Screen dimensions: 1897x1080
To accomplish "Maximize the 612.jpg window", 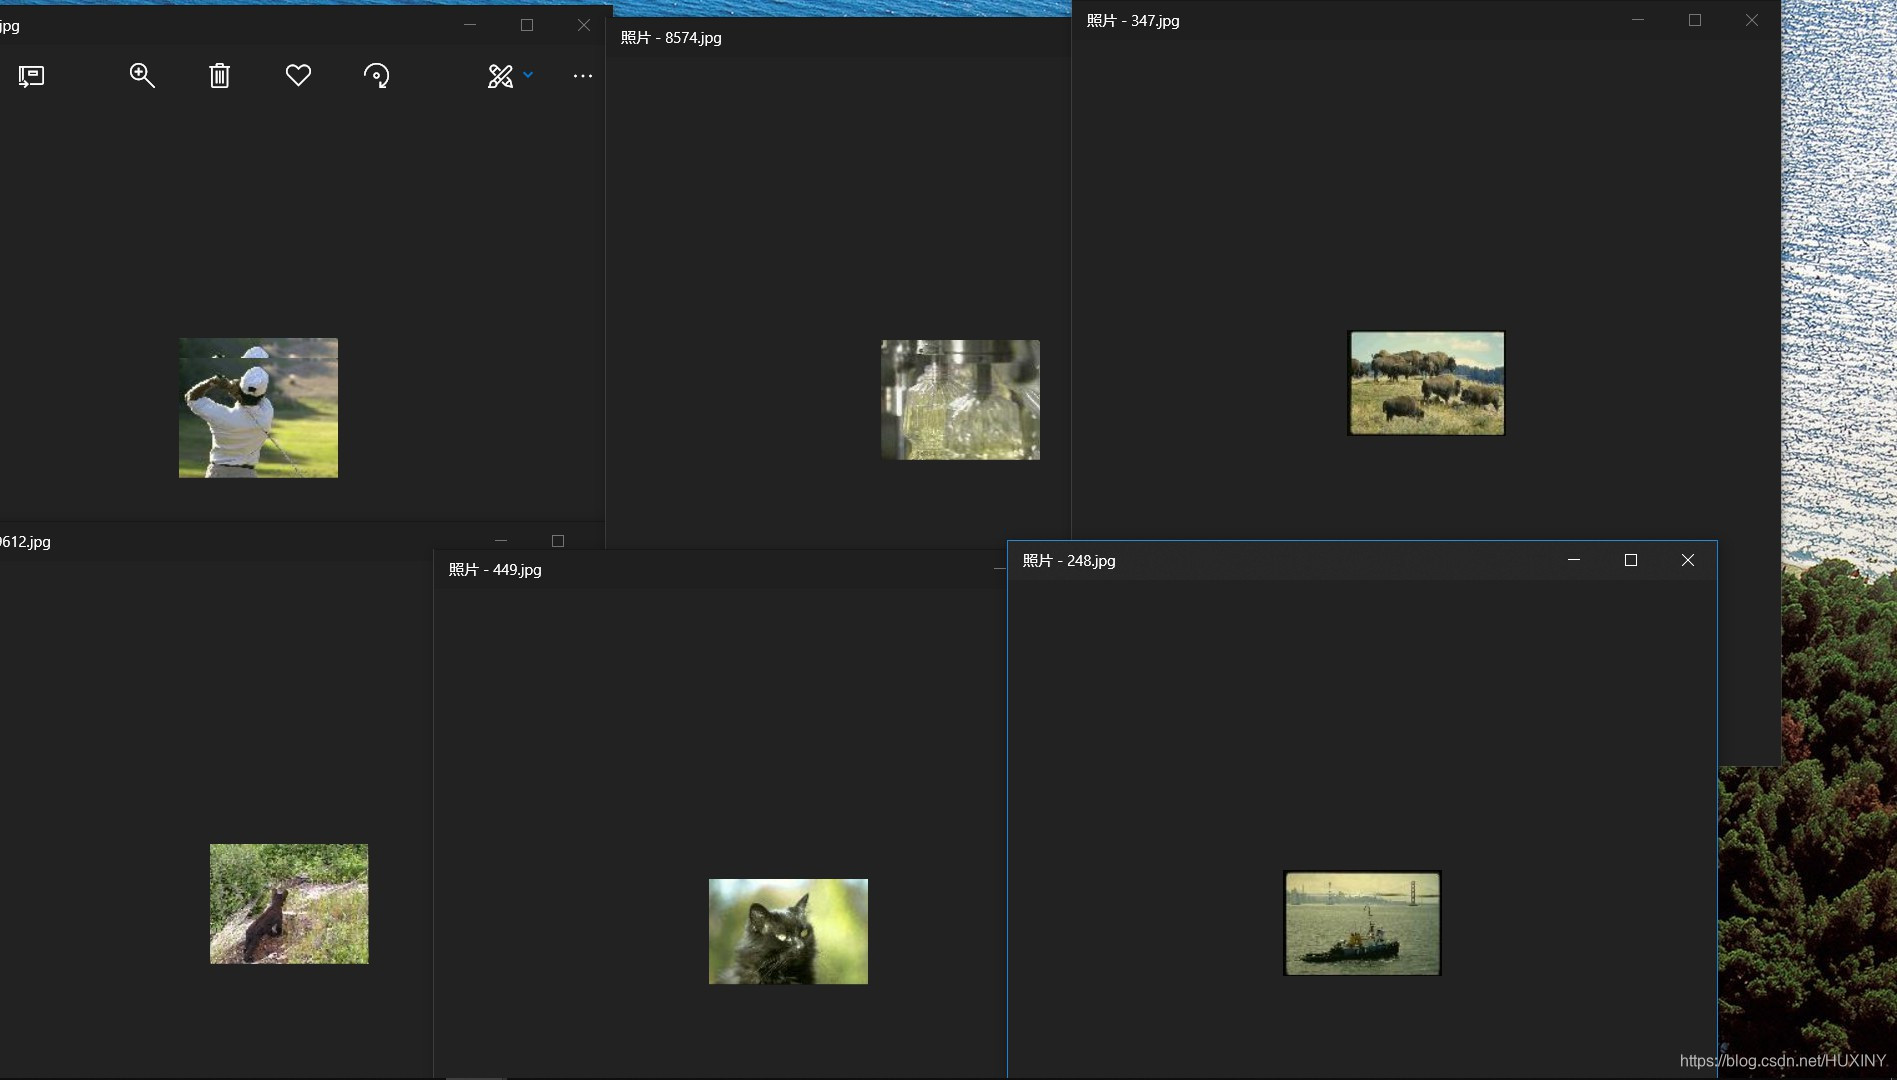I will click(558, 541).
